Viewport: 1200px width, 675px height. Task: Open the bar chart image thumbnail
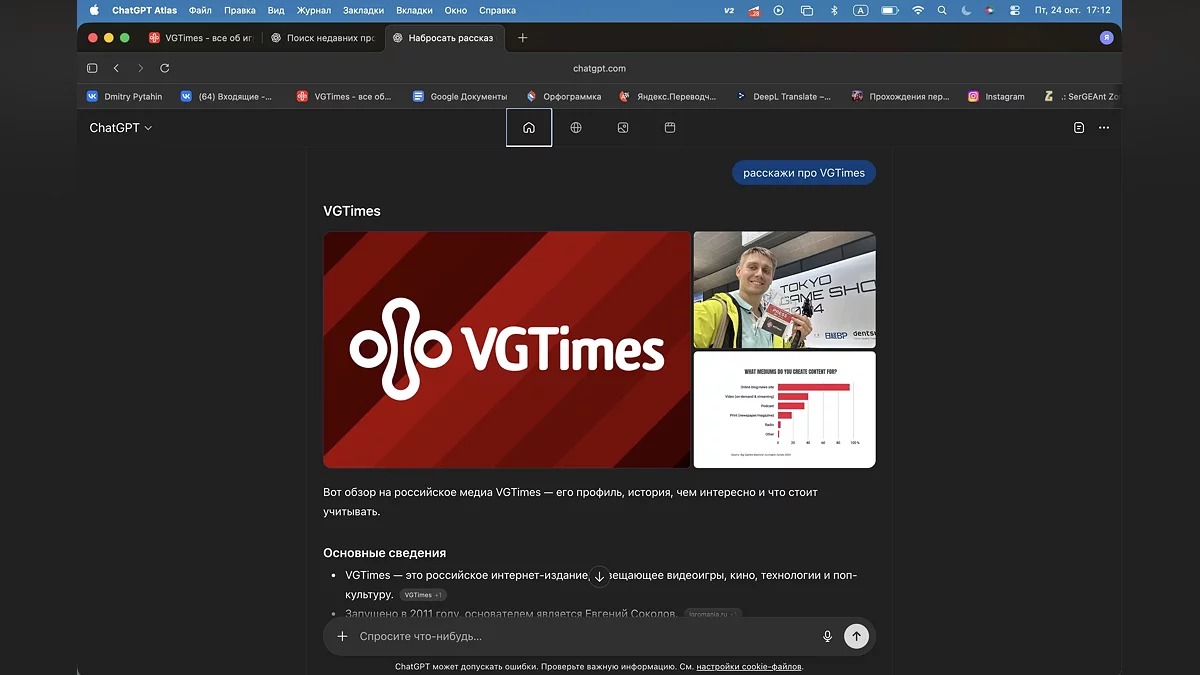click(785, 409)
